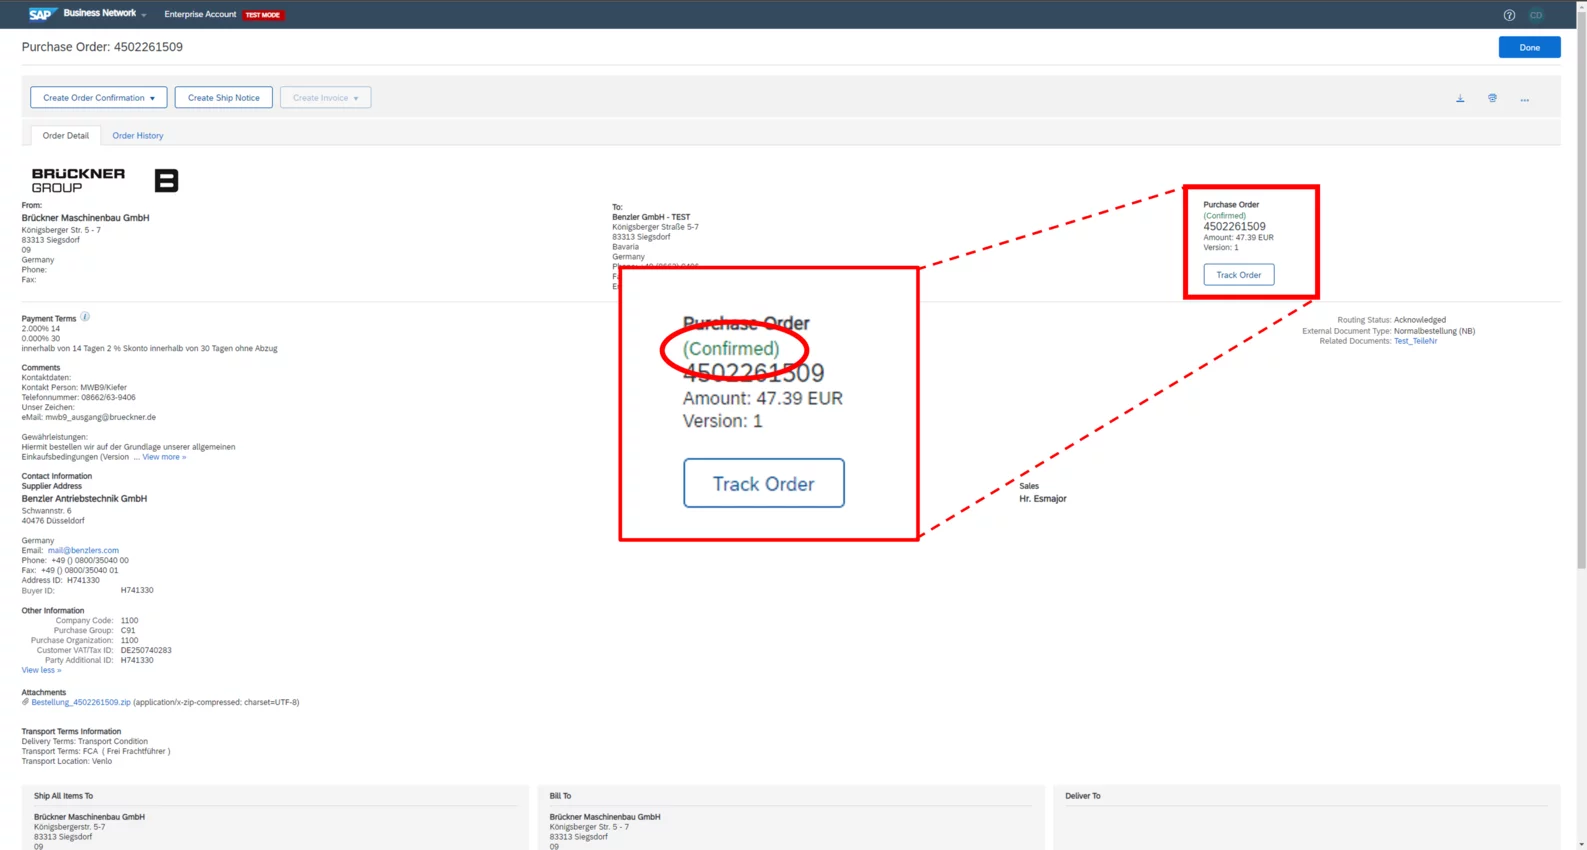Click the Transport Location: Venlo text
This screenshot has width=1587, height=850.
pos(67,761)
